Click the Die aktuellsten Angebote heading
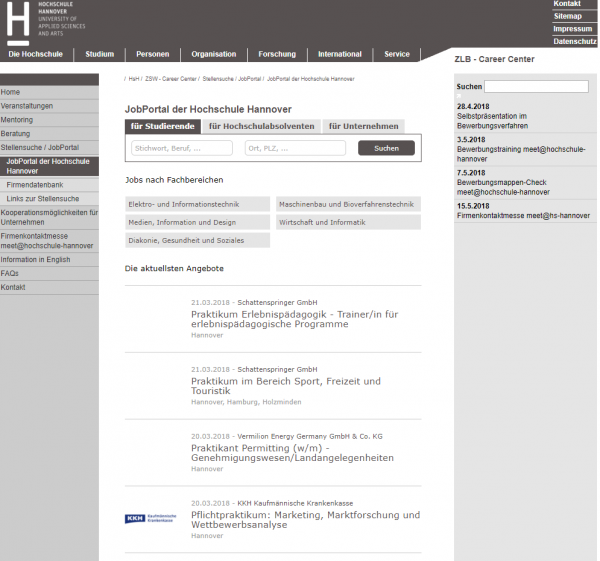Image resolution: width=600 pixels, height=561 pixels. [174, 268]
